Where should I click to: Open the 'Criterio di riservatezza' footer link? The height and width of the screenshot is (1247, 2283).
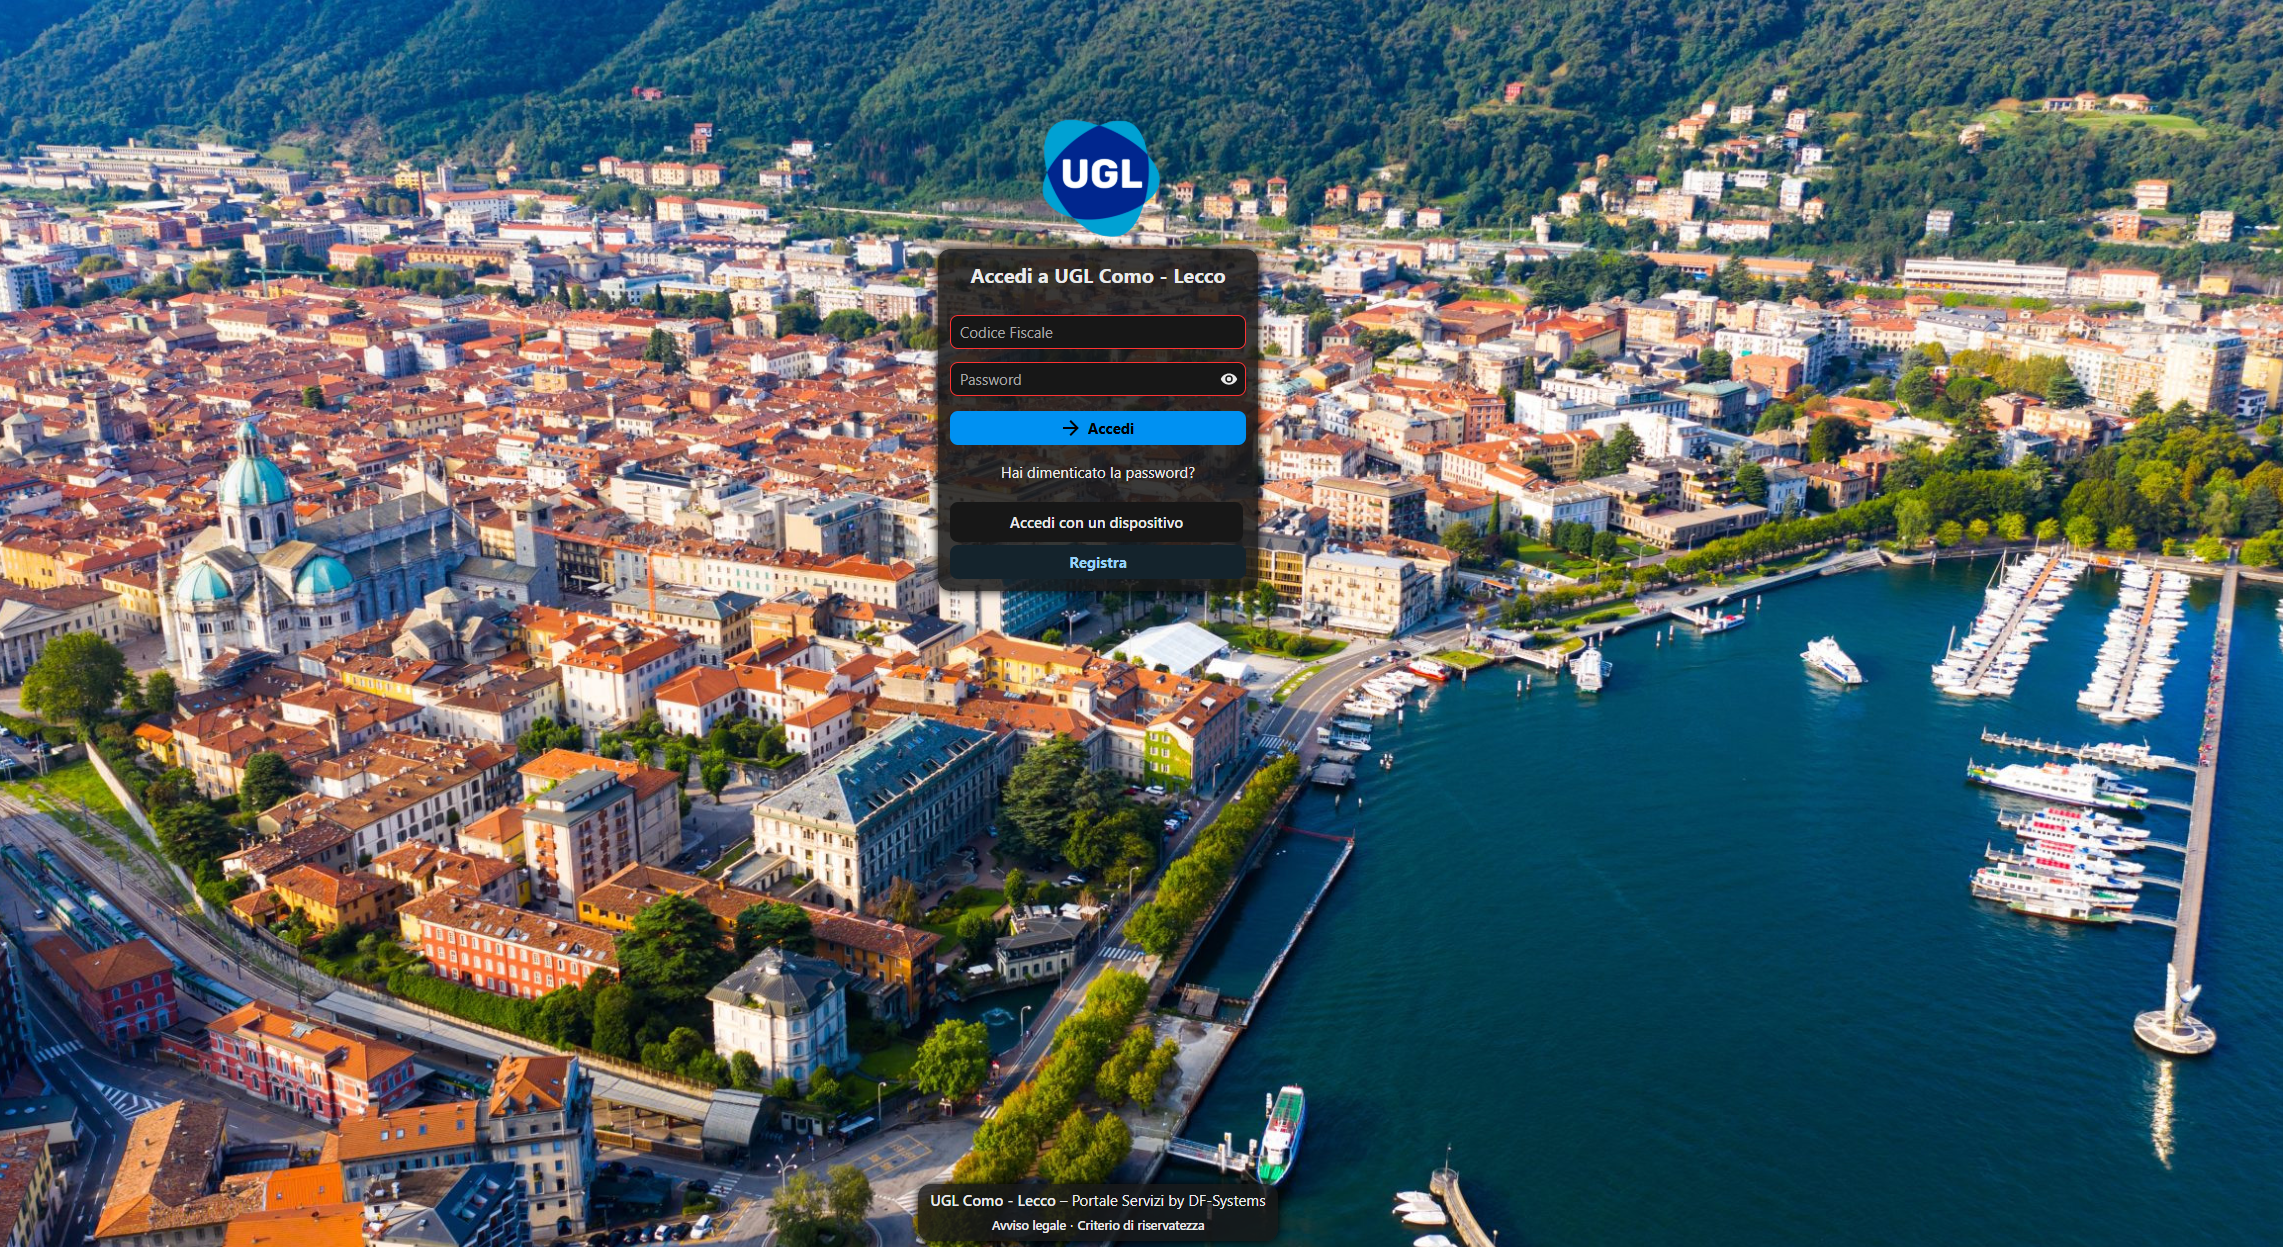point(1140,1226)
